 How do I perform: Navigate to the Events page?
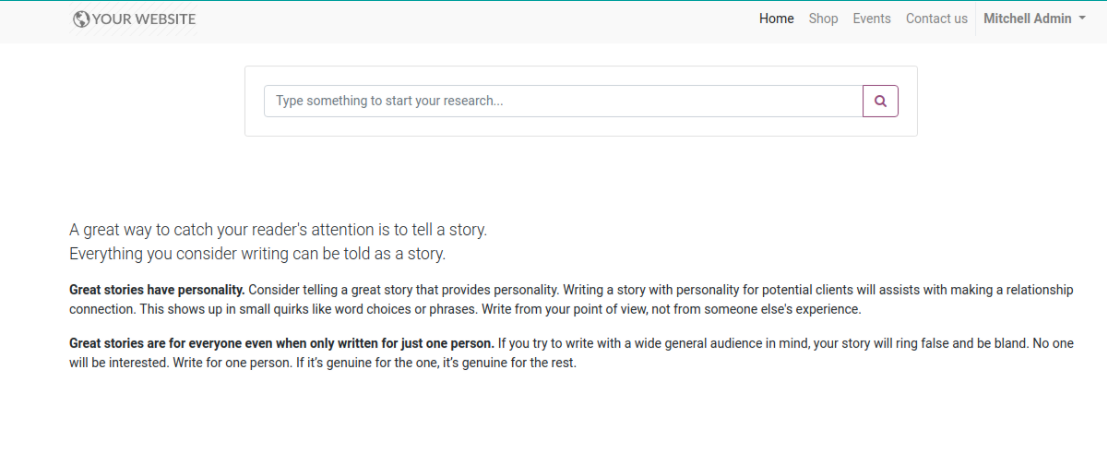pyautogui.click(x=872, y=19)
